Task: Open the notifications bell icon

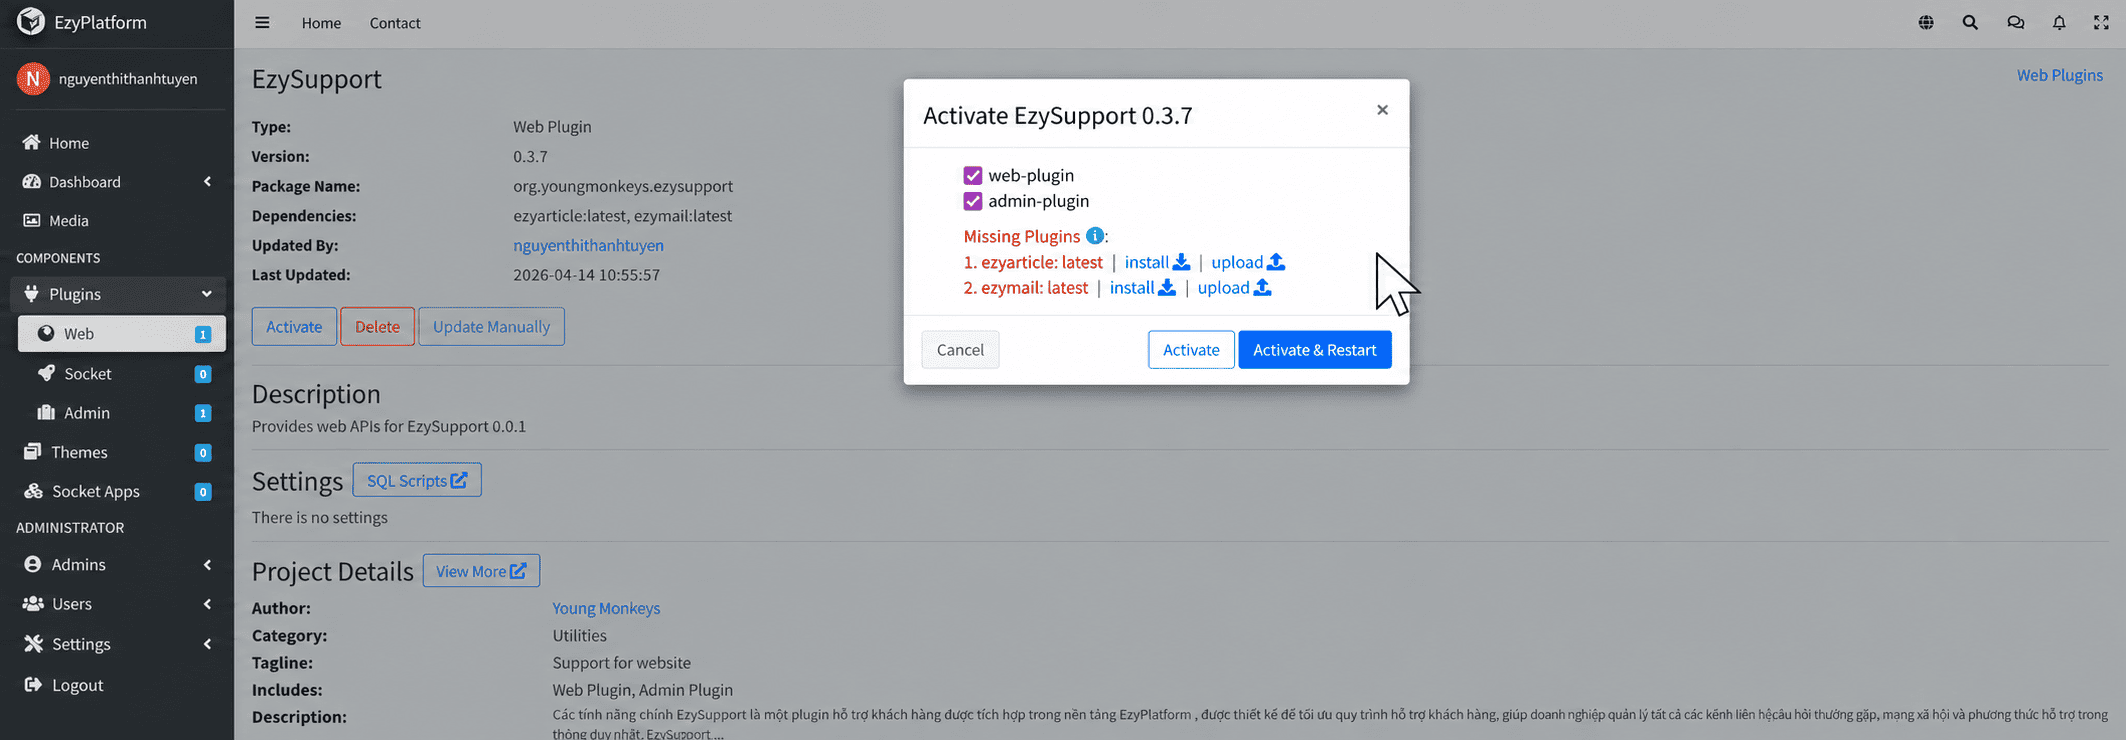Action: [2059, 22]
